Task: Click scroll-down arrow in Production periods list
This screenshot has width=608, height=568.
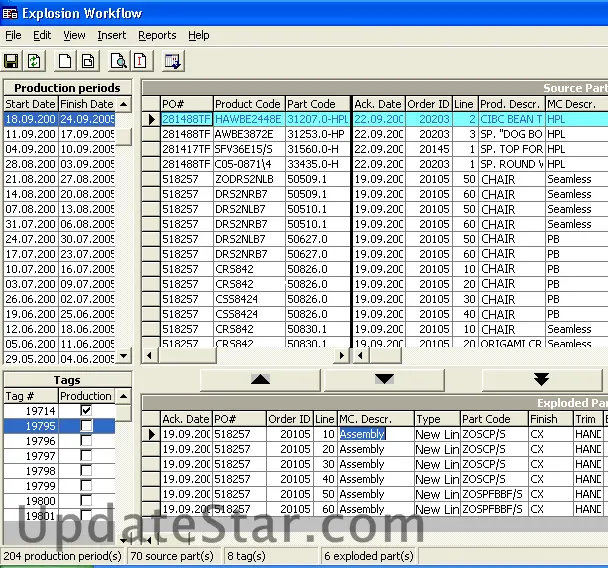Action: point(124,356)
